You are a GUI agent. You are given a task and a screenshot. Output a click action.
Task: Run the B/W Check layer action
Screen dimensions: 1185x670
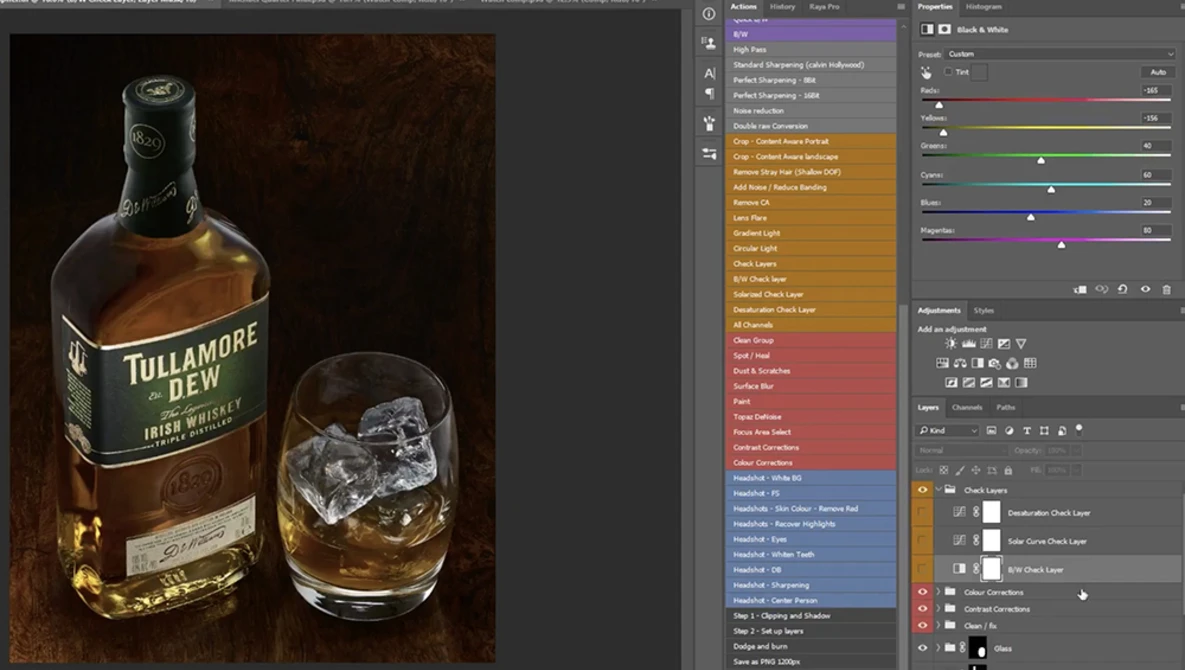coord(811,279)
